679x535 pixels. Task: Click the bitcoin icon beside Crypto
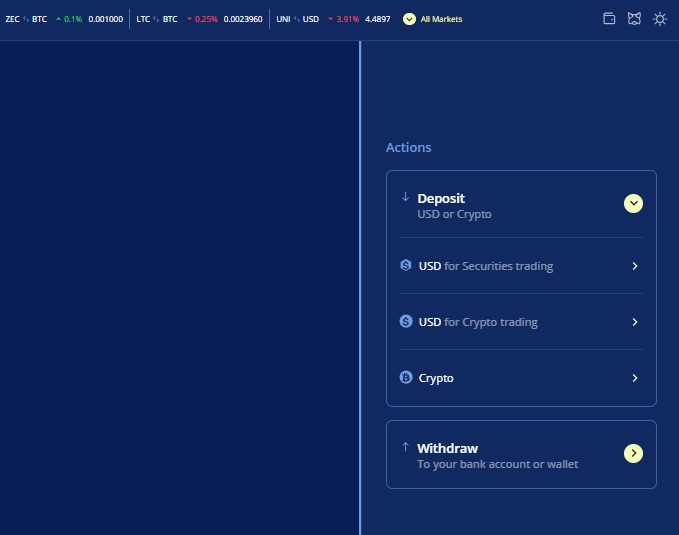[x=406, y=377]
